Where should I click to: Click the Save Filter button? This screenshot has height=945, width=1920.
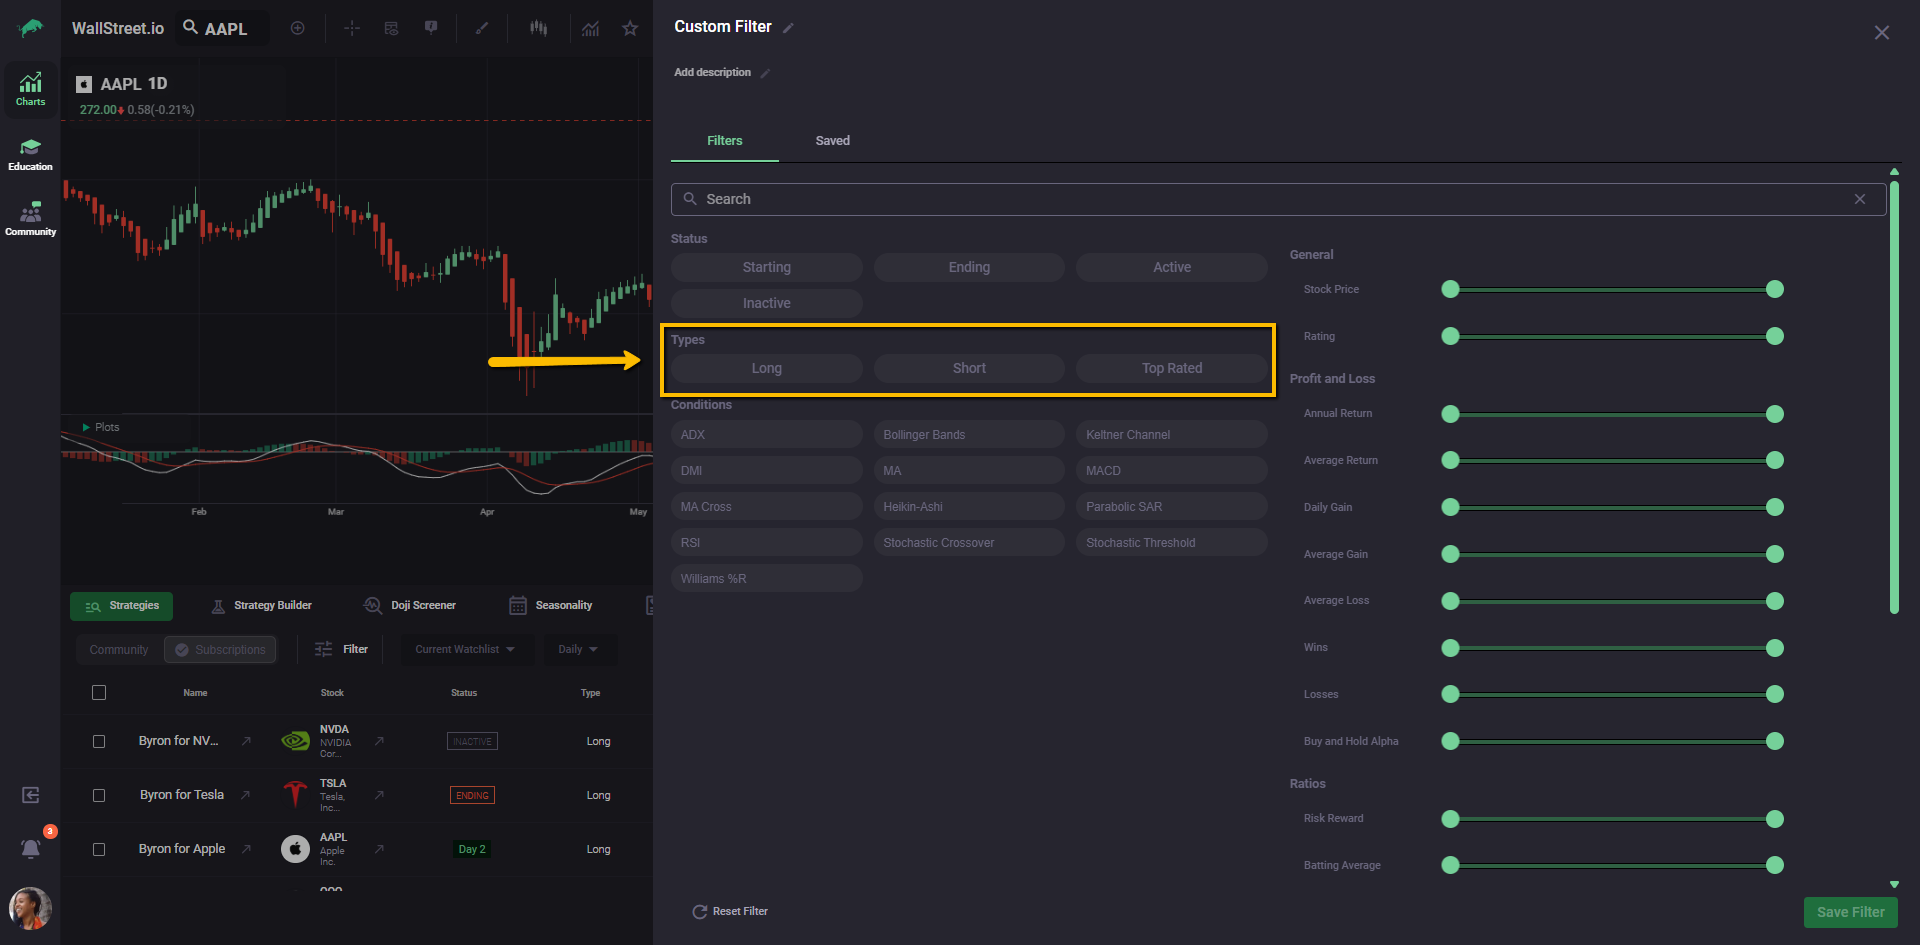pyautogui.click(x=1849, y=912)
